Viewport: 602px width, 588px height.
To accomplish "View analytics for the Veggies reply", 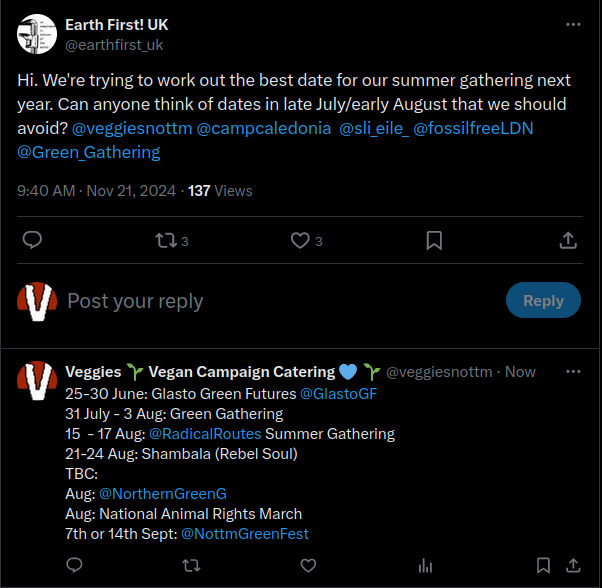I will pos(425,565).
